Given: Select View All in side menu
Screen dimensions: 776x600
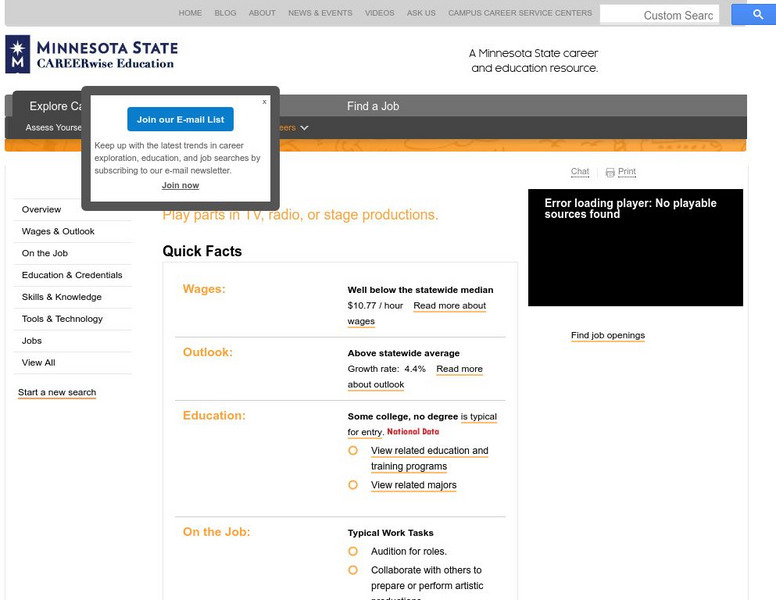Looking at the screenshot, I should tap(39, 362).
